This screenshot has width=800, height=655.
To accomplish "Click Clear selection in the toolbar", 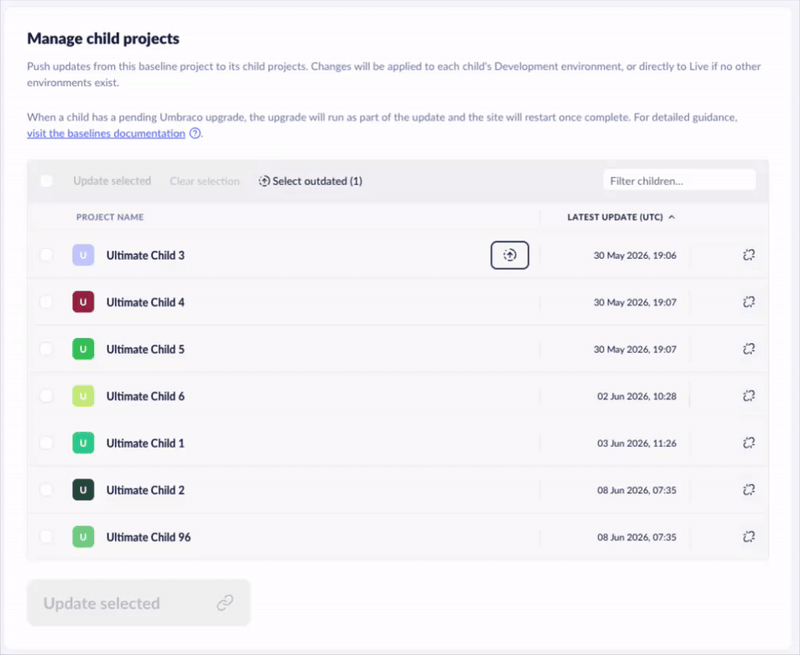I will pyautogui.click(x=205, y=181).
